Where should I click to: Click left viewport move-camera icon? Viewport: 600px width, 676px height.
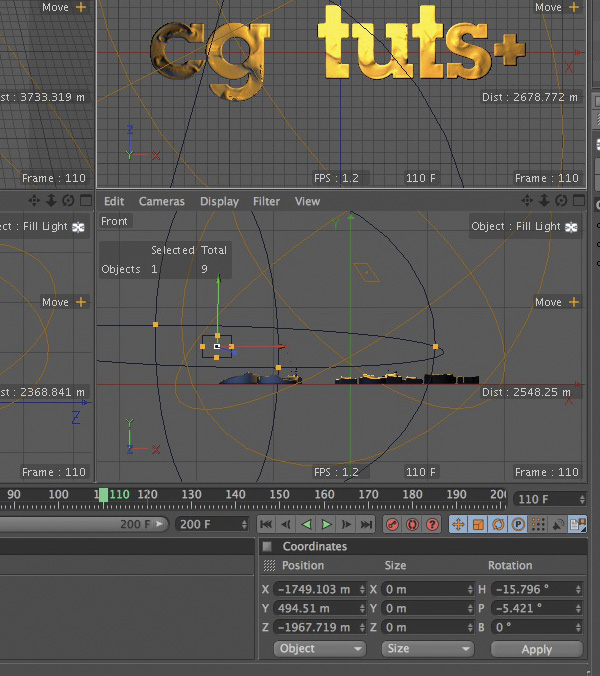coord(34,200)
